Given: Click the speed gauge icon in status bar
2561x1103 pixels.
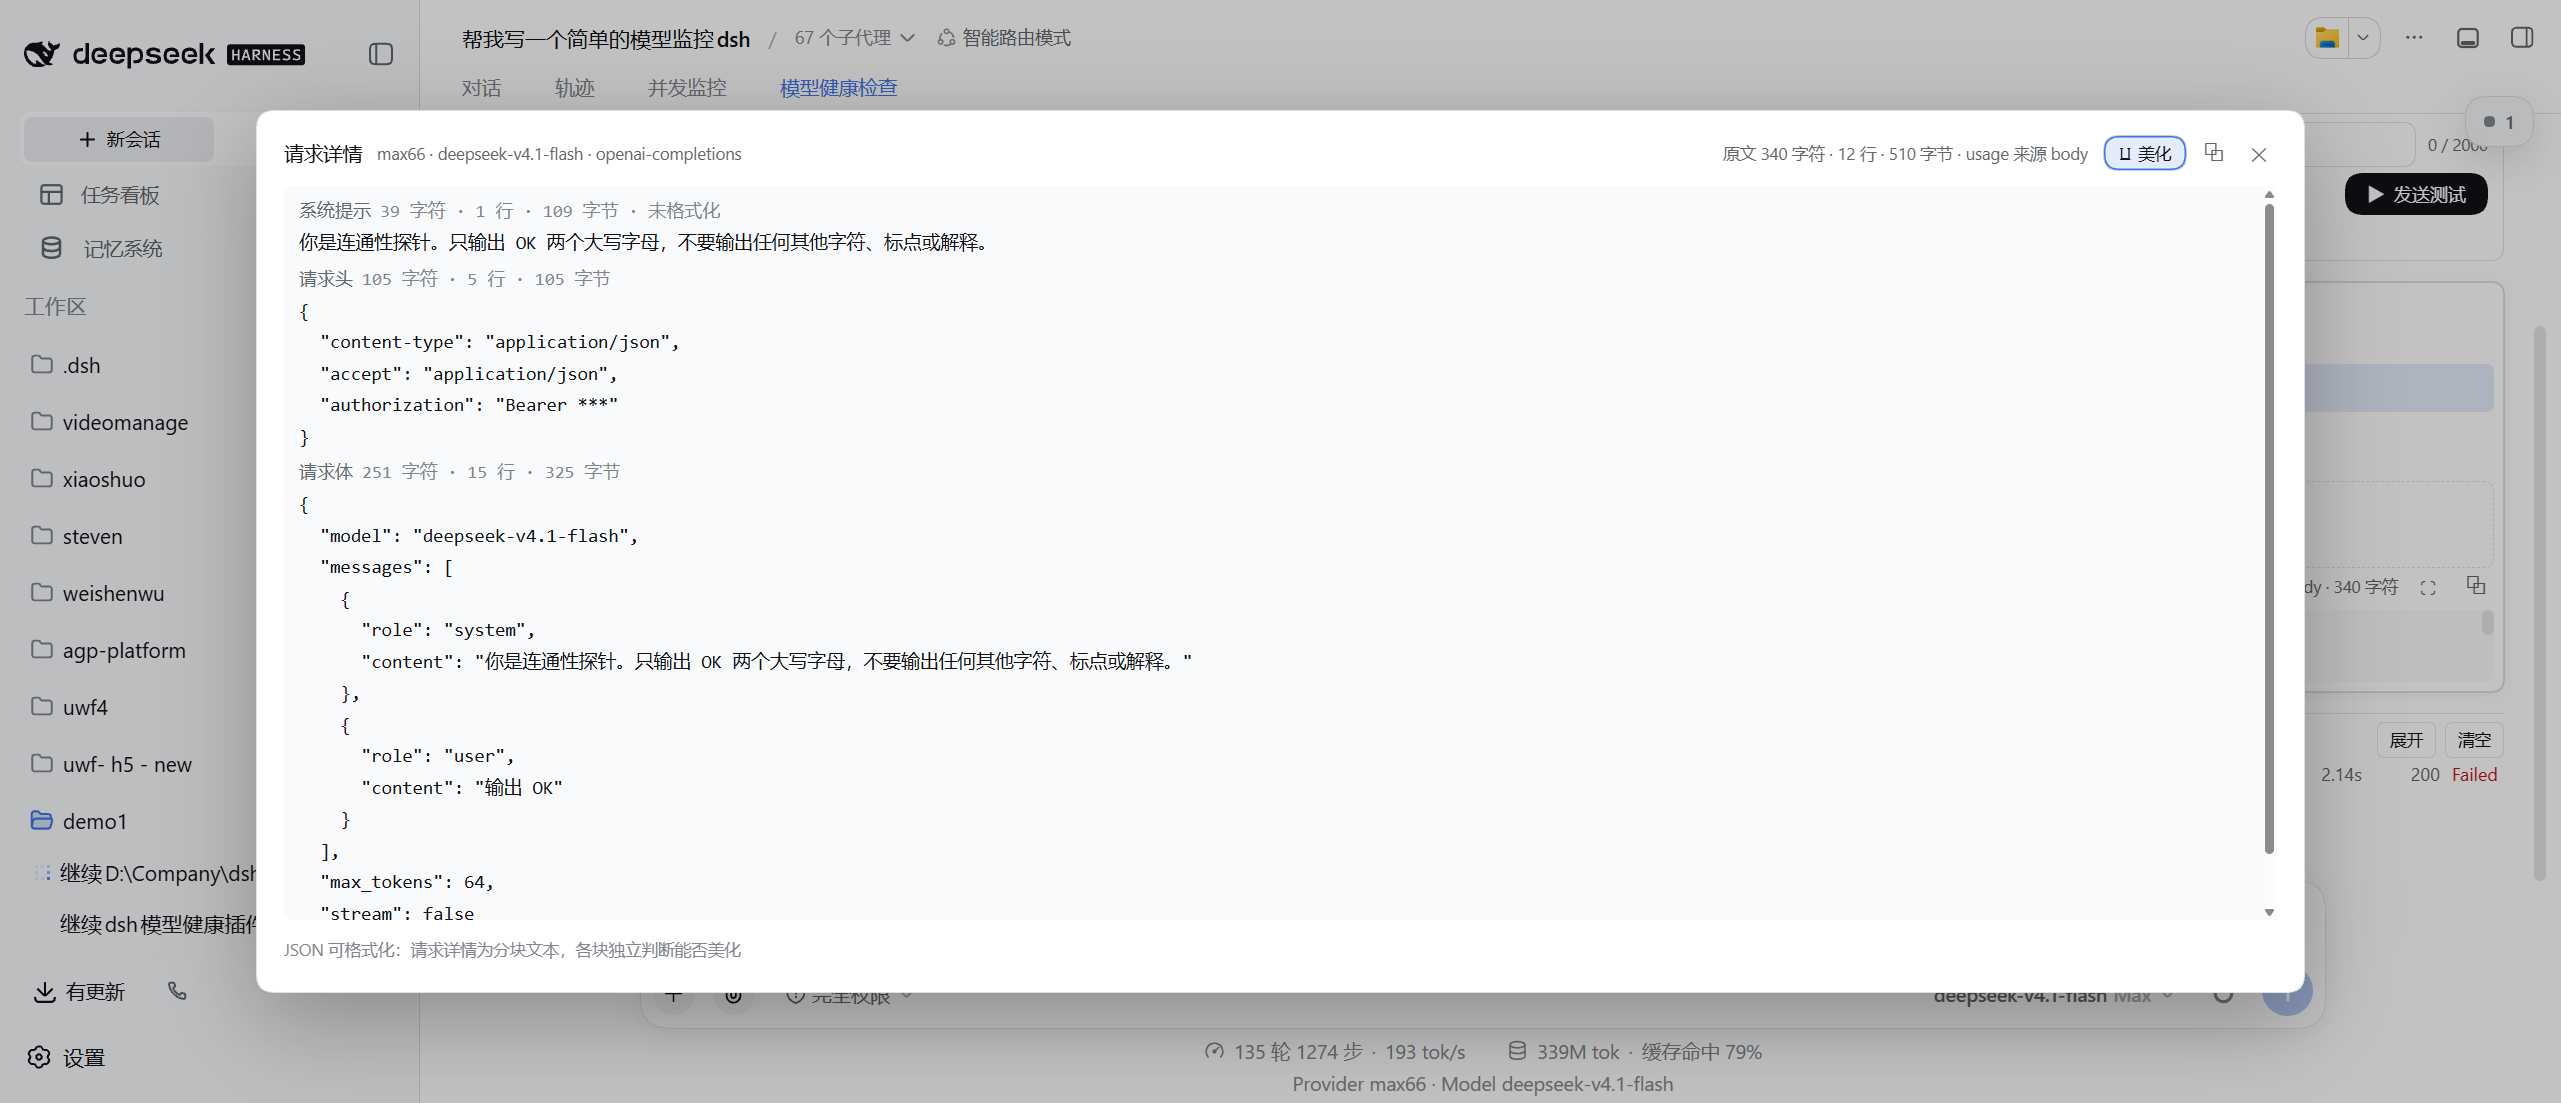Looking at the screenshot, I should tap(1214, 1051).
